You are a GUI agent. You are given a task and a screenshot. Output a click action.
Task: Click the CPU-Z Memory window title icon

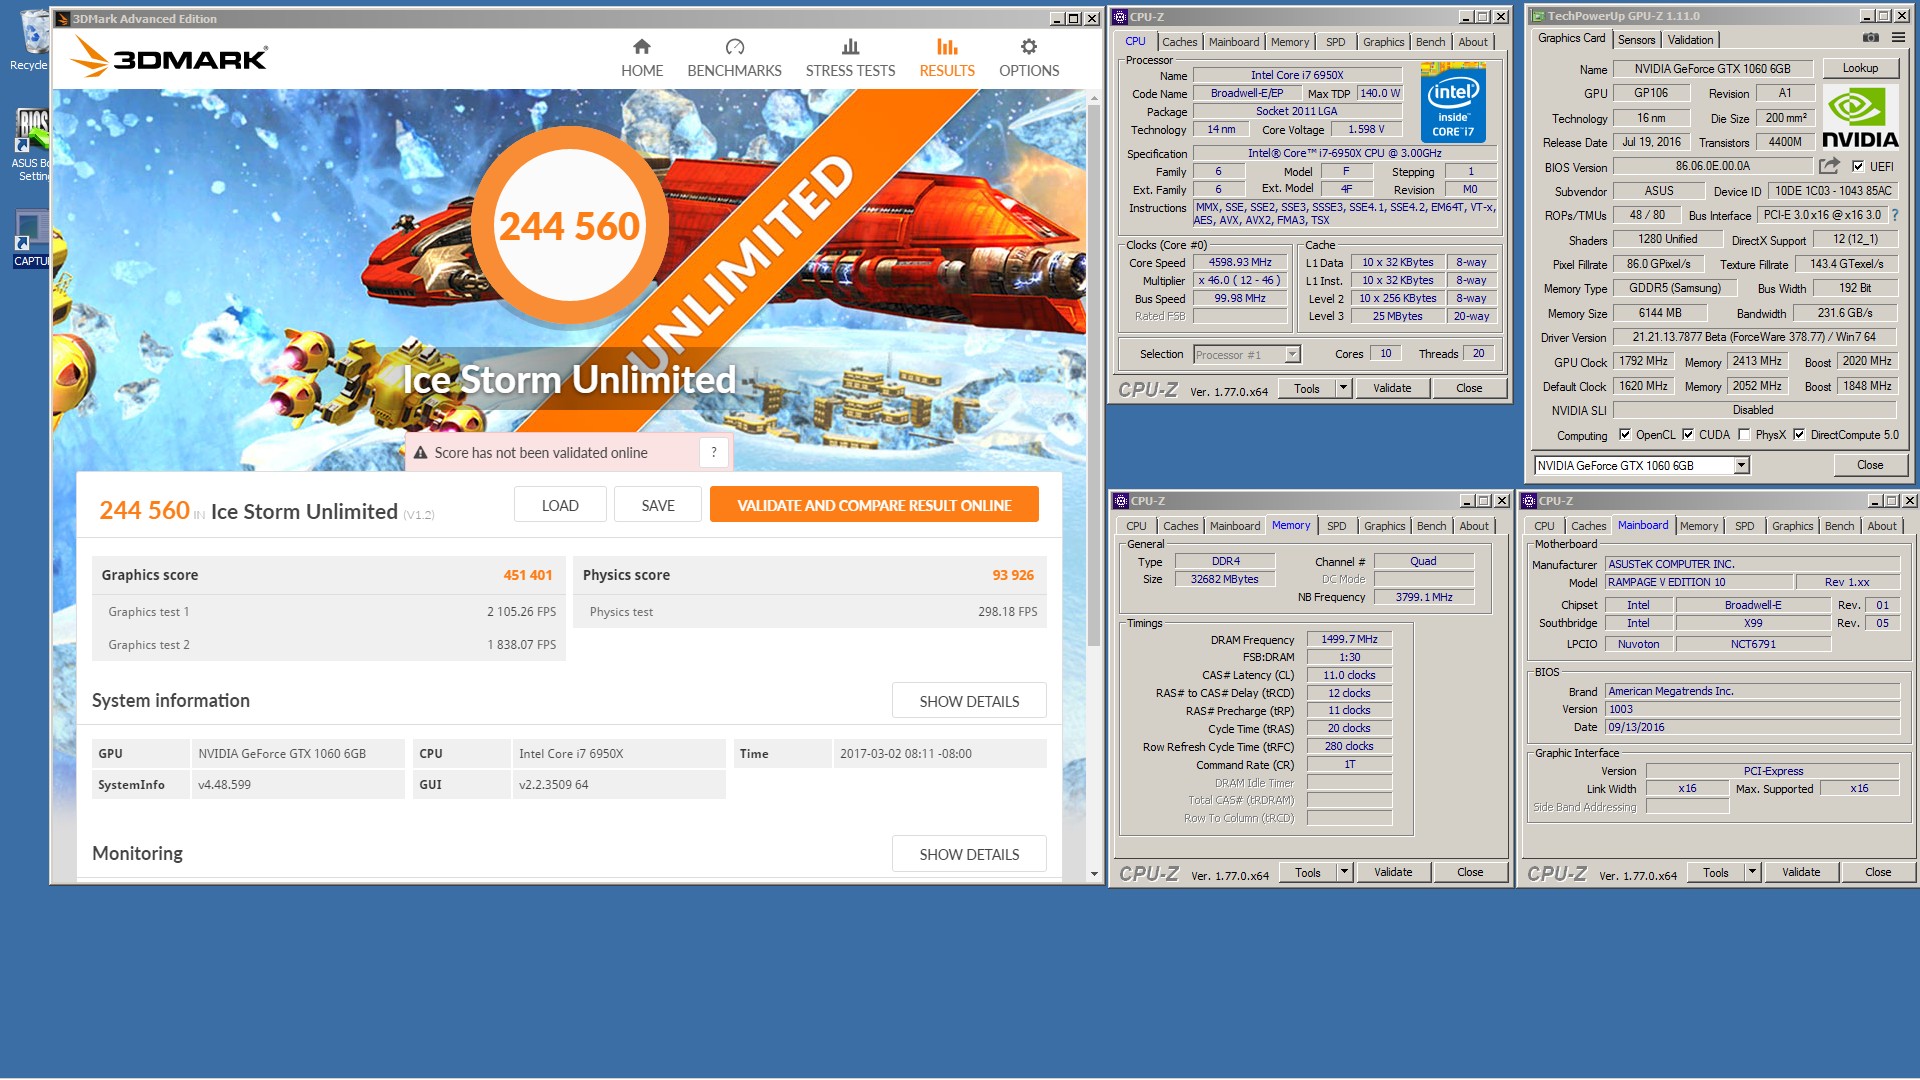pyautogui.click(x=1121, y=501)
